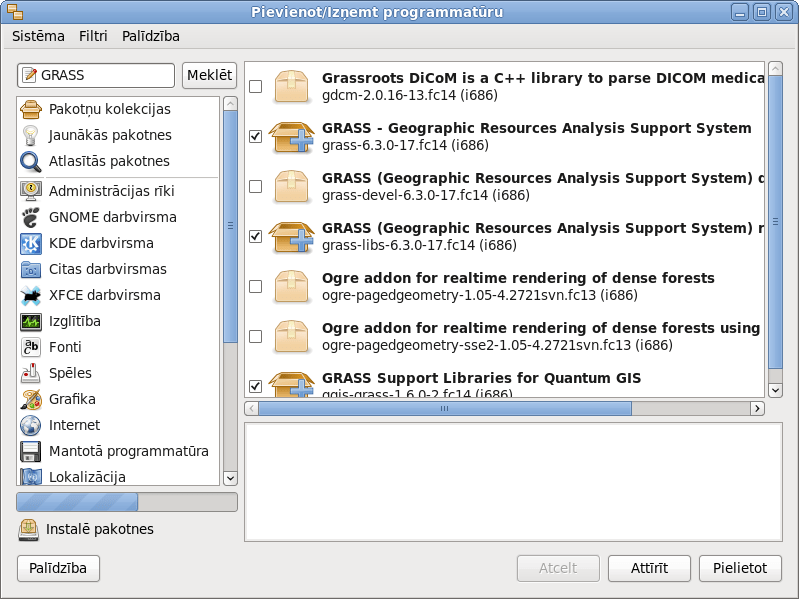Click the package list vertical scrollbar thumb
This screenshot has height=599, width=799.
pos(775,222)
